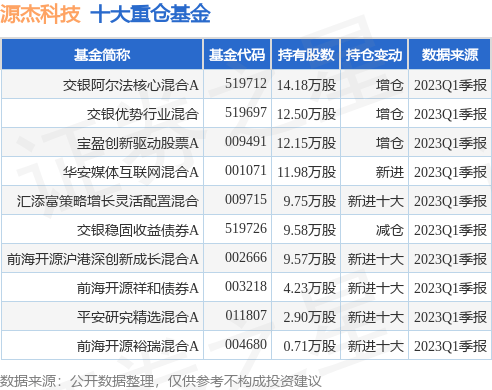Select fund 平安研究精选混合A

138,317
